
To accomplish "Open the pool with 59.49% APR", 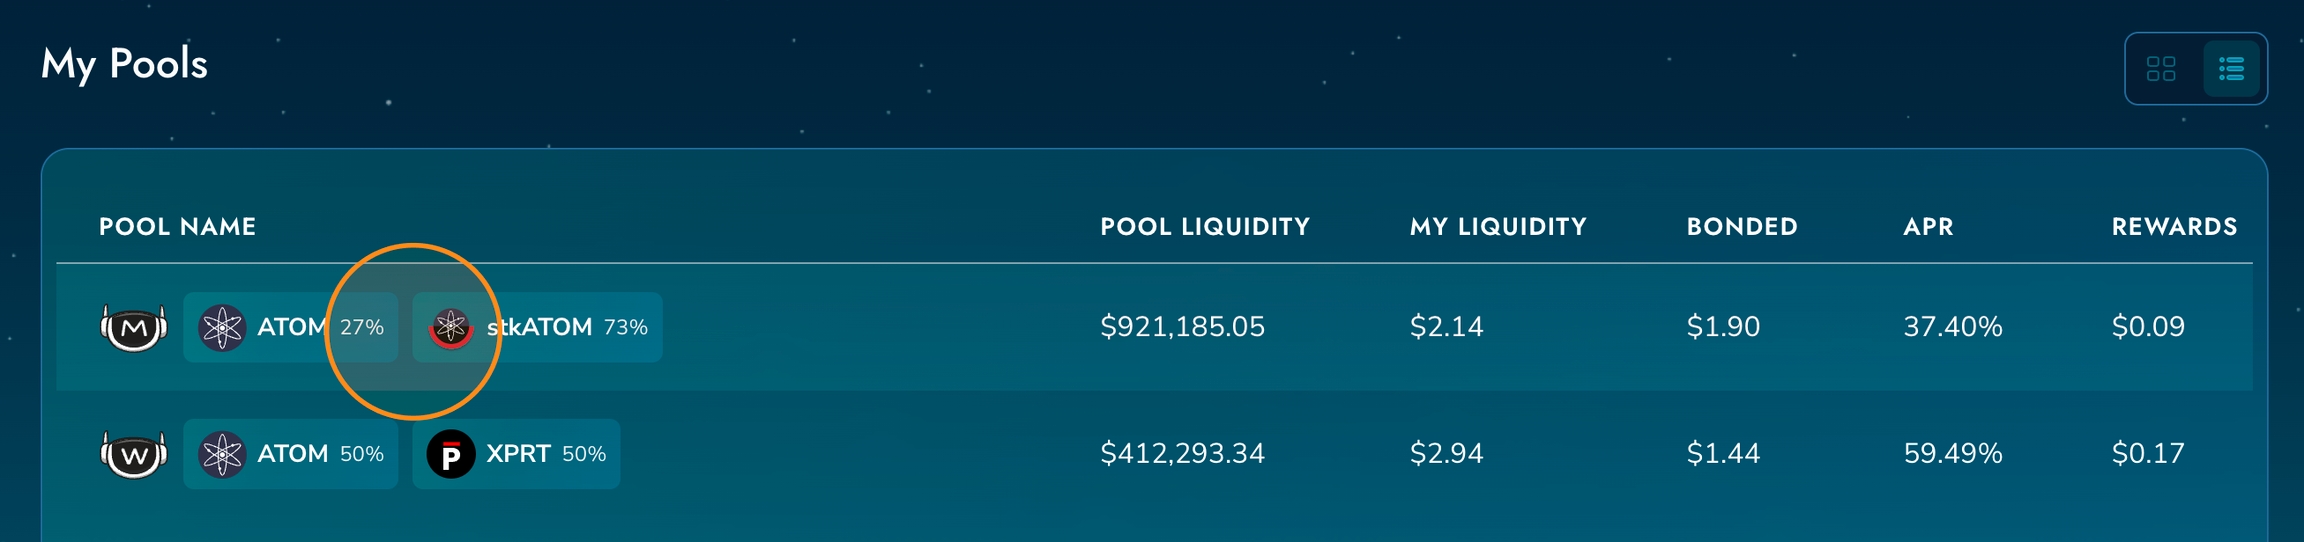I will pyautogui.click(x=1953, y=454).
